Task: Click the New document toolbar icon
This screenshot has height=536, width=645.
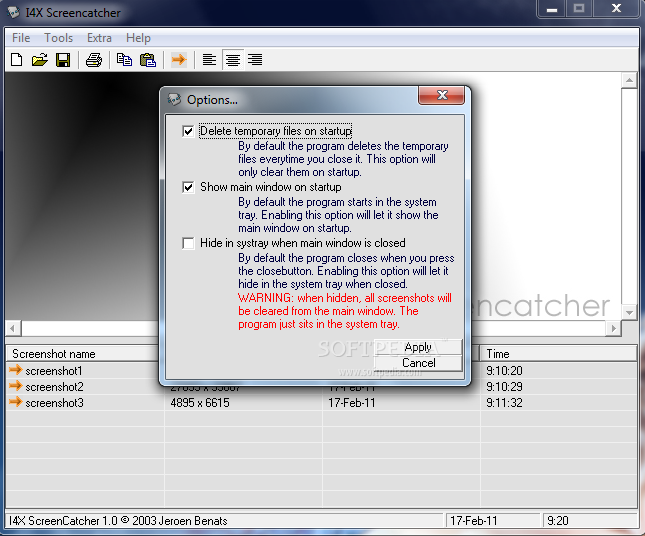Action: pos(16,60)
